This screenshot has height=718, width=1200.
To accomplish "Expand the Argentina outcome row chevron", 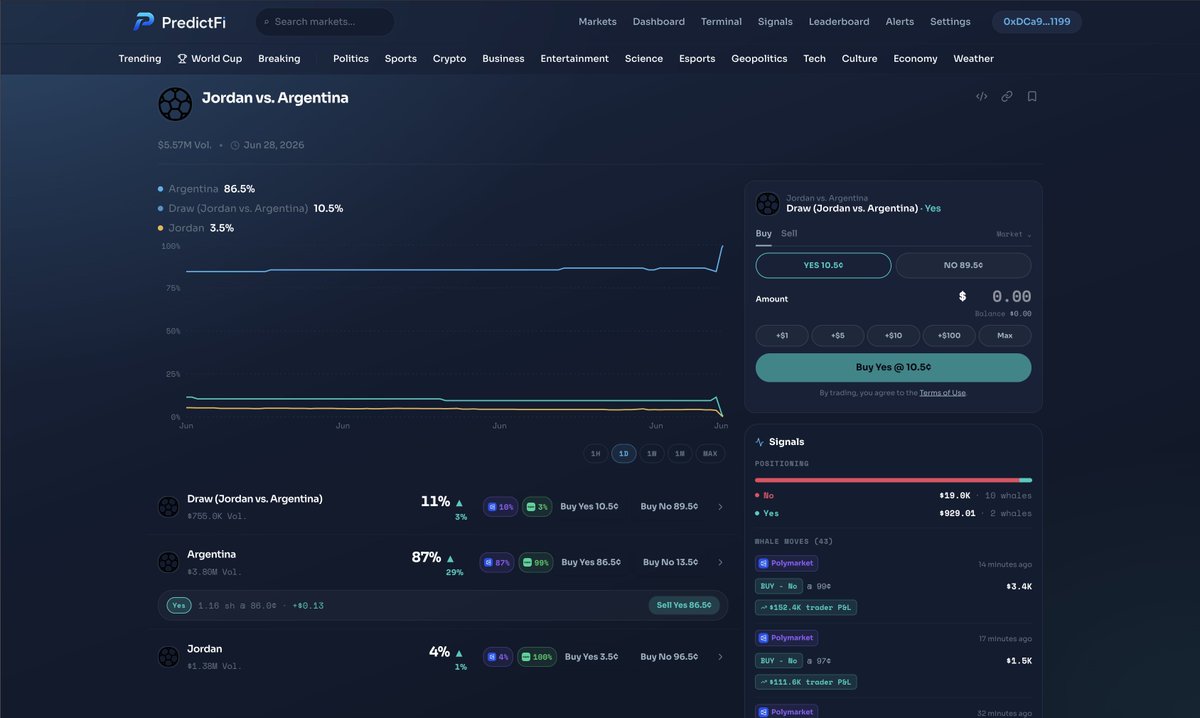I will (720, 562).
